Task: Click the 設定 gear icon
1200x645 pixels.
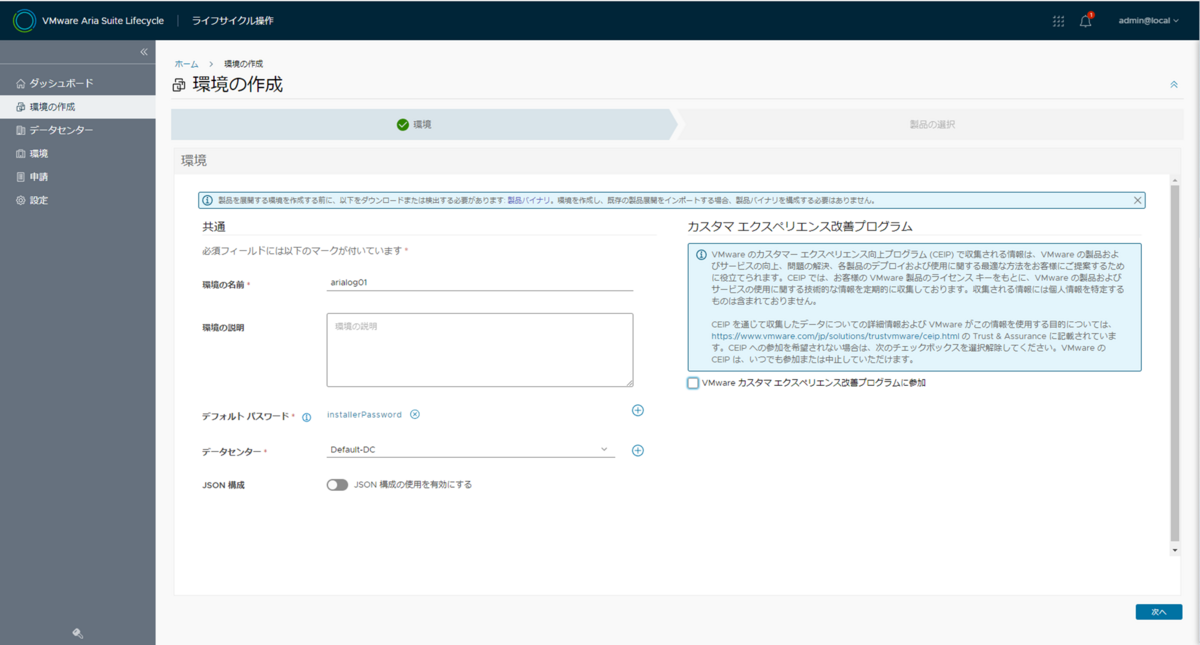Action: [x=20, y=201]
